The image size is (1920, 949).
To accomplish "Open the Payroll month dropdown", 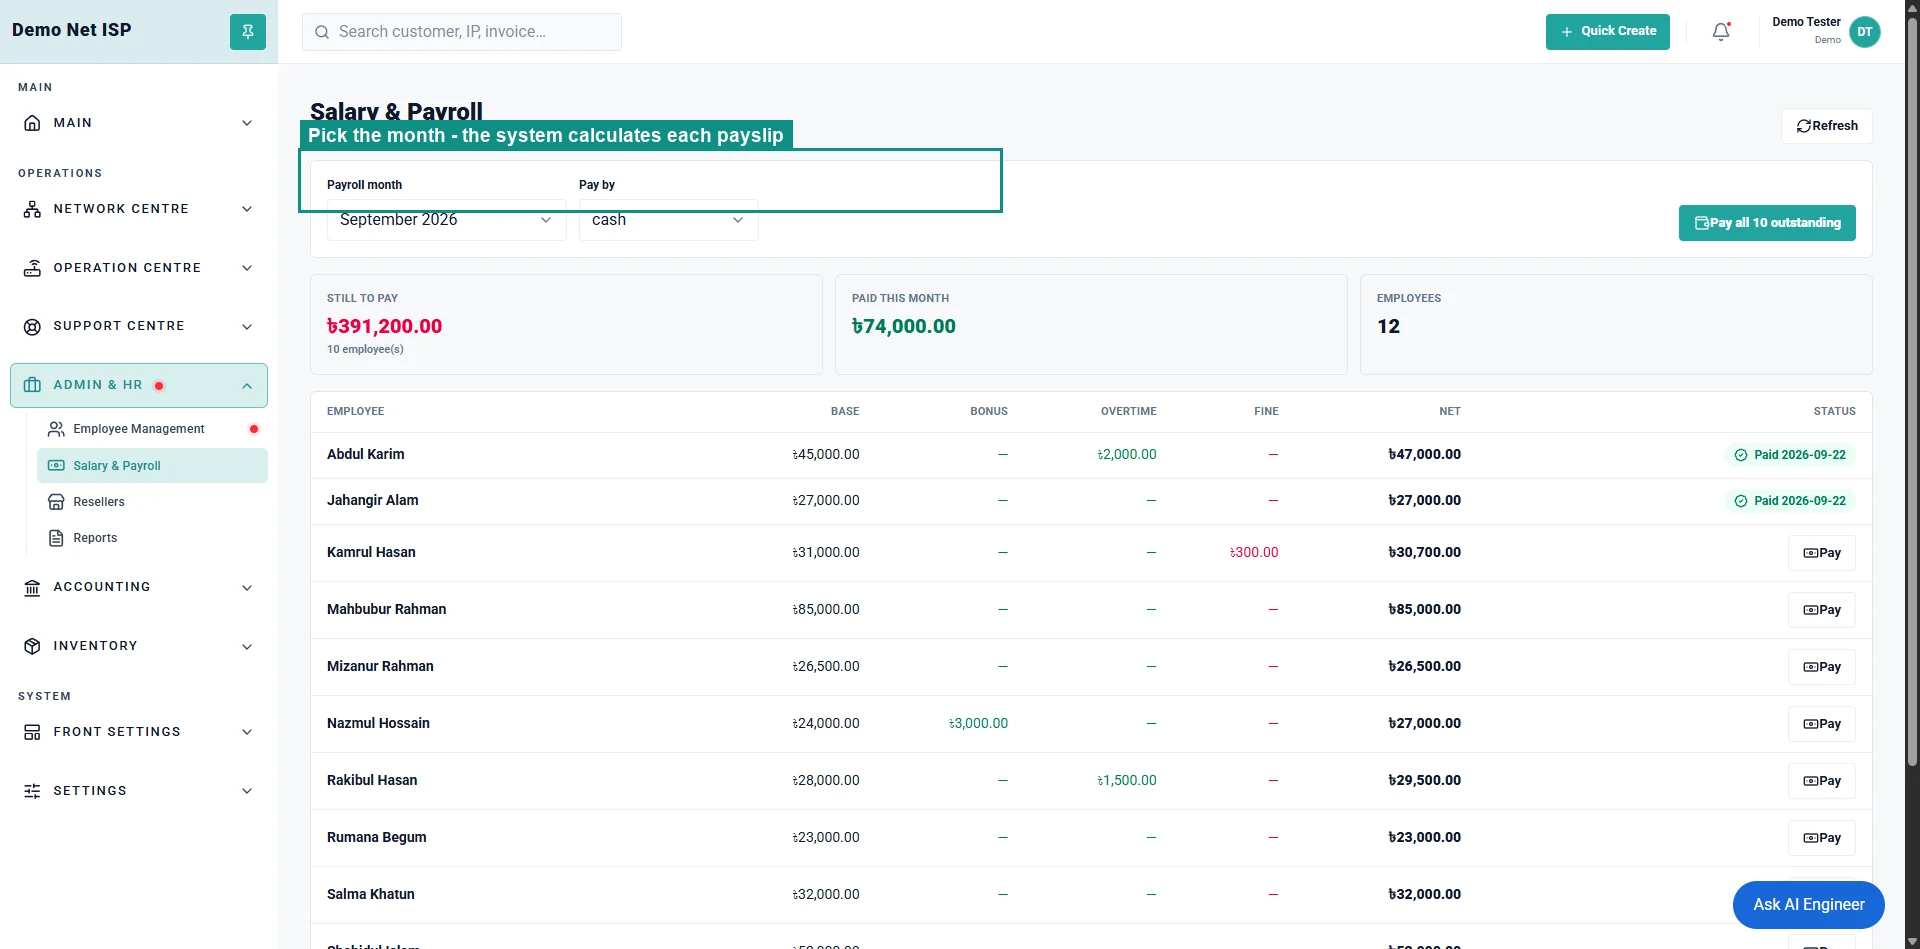I will point(446,220).
